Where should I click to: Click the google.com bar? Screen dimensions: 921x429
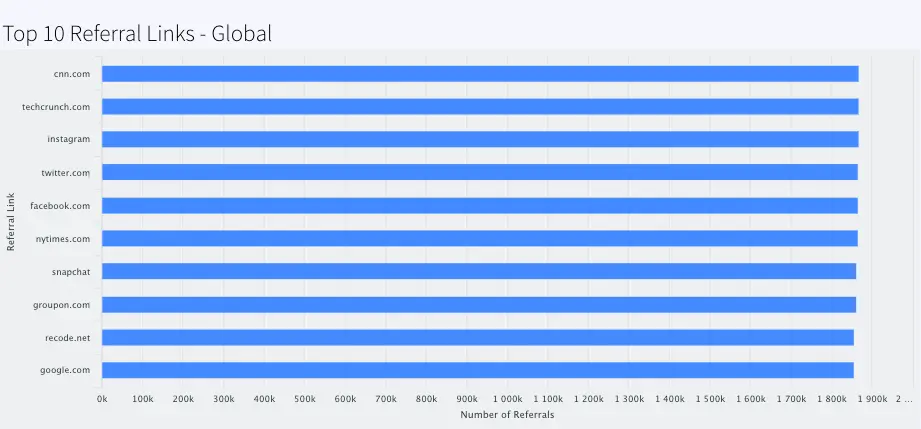point(478,370)
